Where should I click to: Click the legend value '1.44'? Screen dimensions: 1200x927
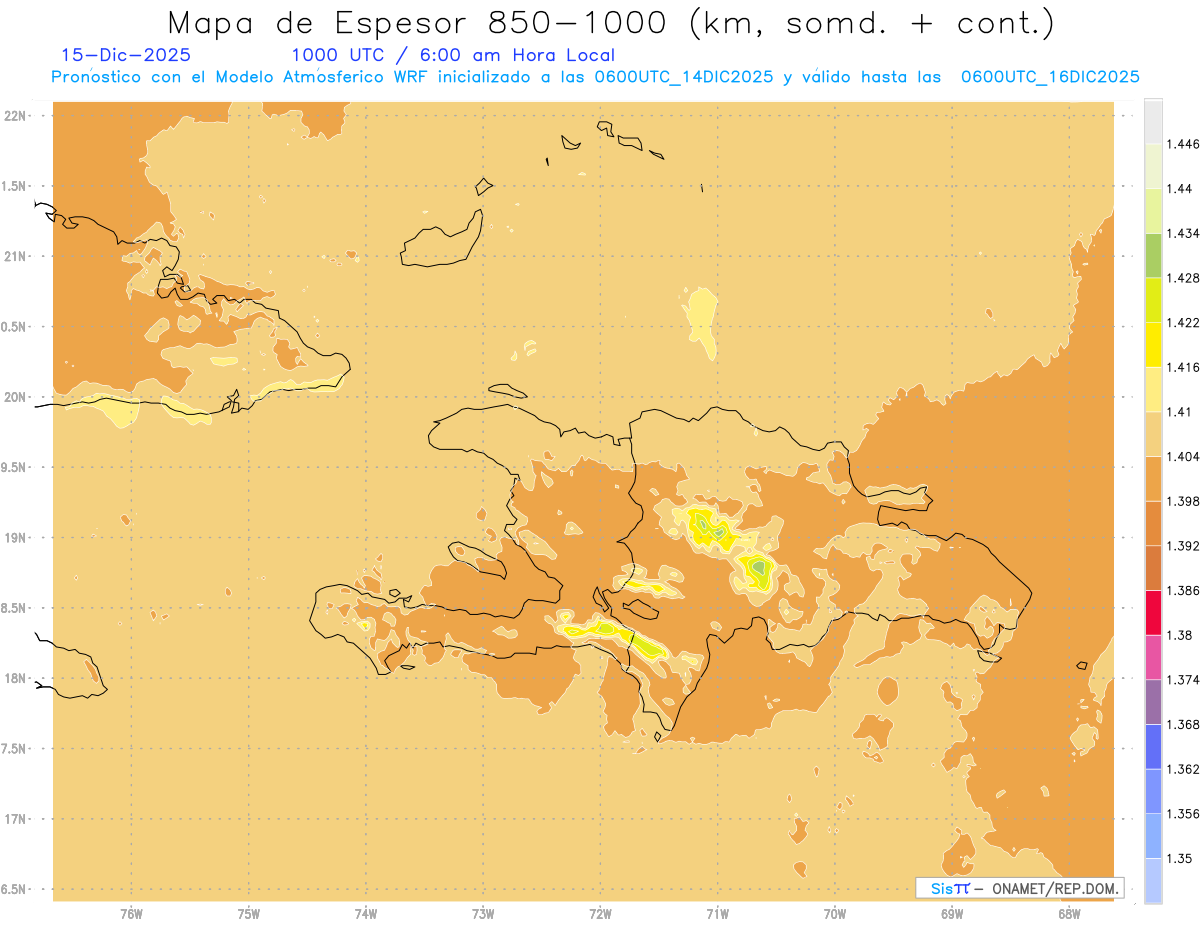click(1179, 189)
